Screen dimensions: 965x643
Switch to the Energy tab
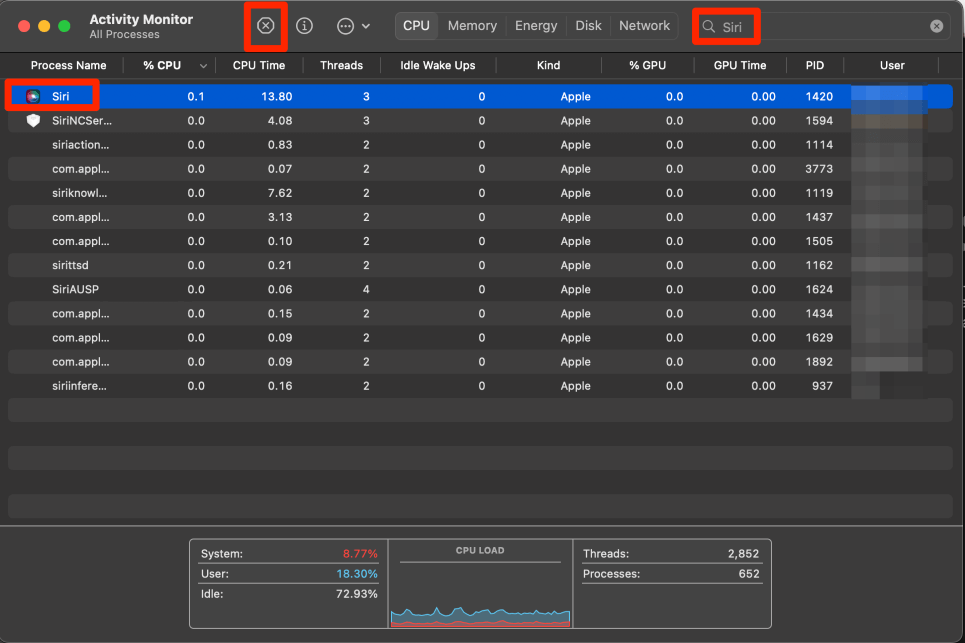[x=536, y=26]
